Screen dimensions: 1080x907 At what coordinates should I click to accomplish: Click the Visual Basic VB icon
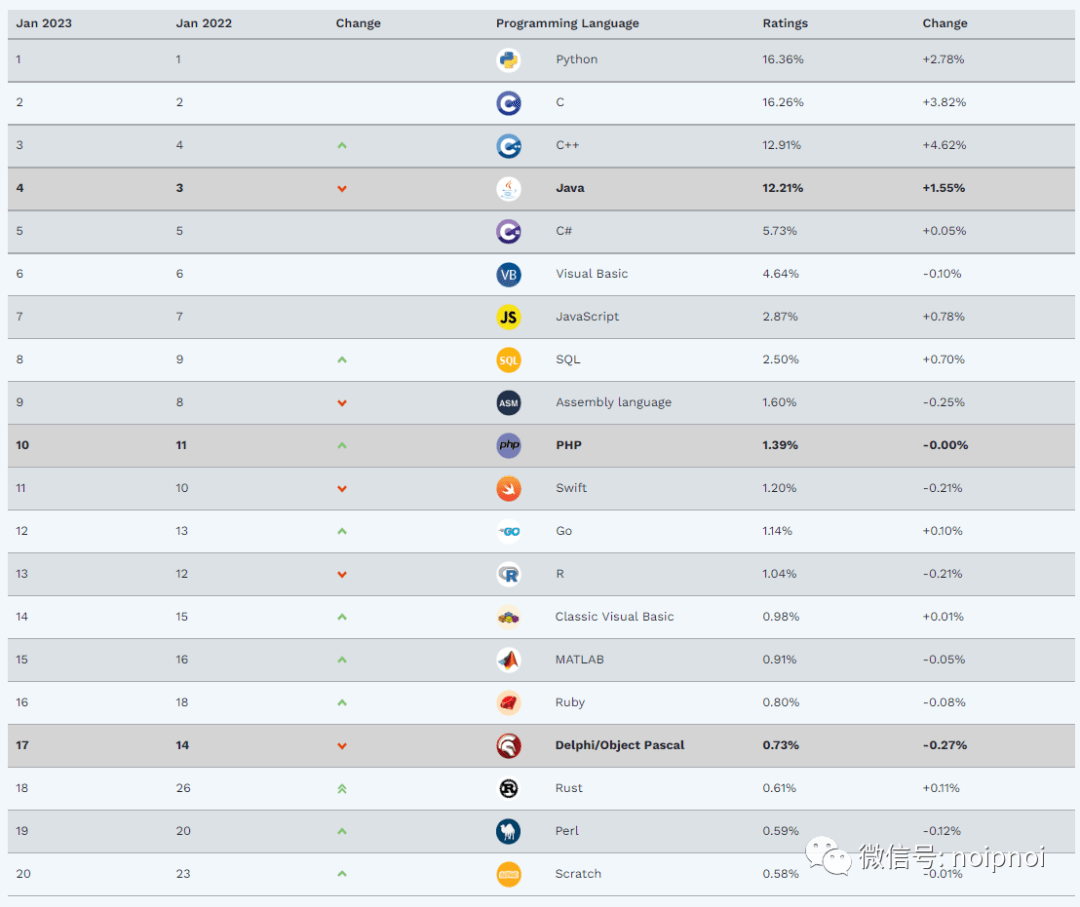509,274
